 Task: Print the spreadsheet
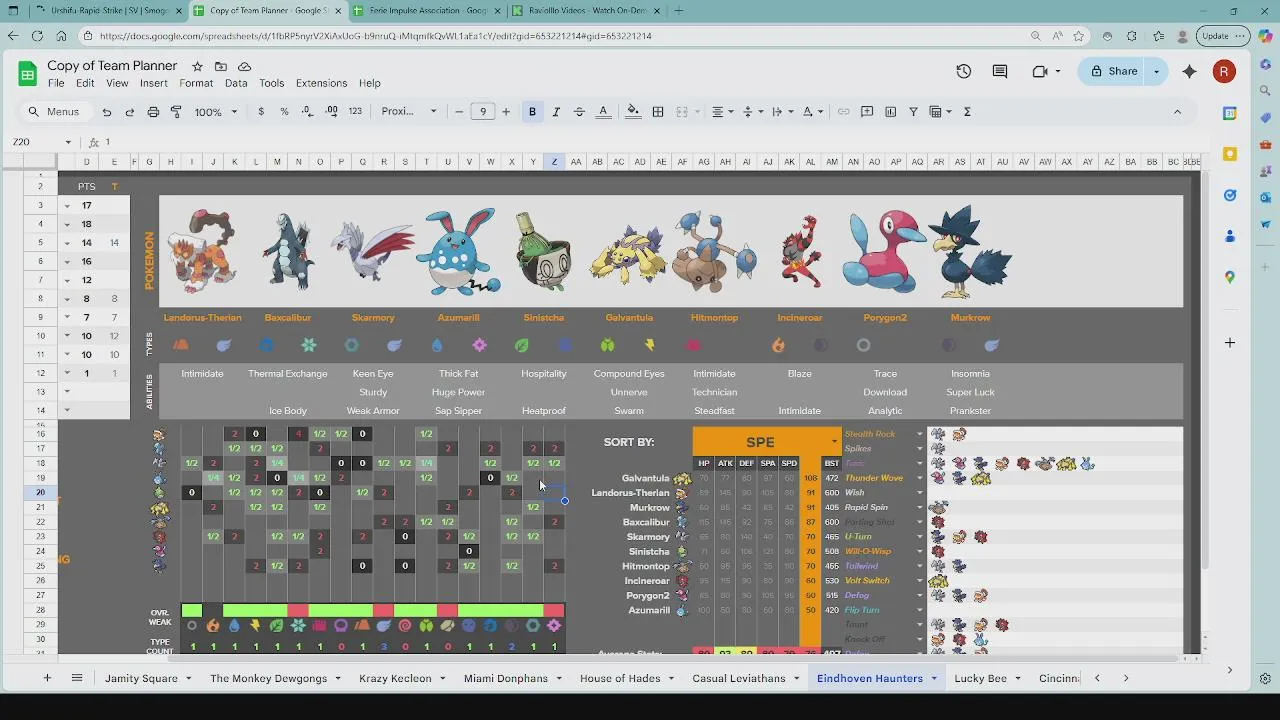click(153, 112)
